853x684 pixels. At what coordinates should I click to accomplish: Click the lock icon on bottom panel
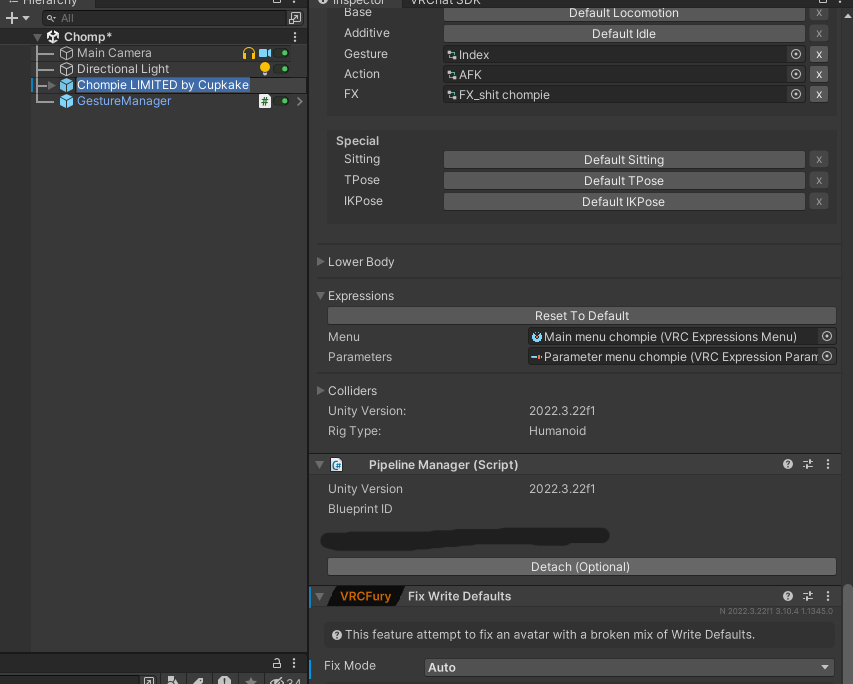click(277, 663)
